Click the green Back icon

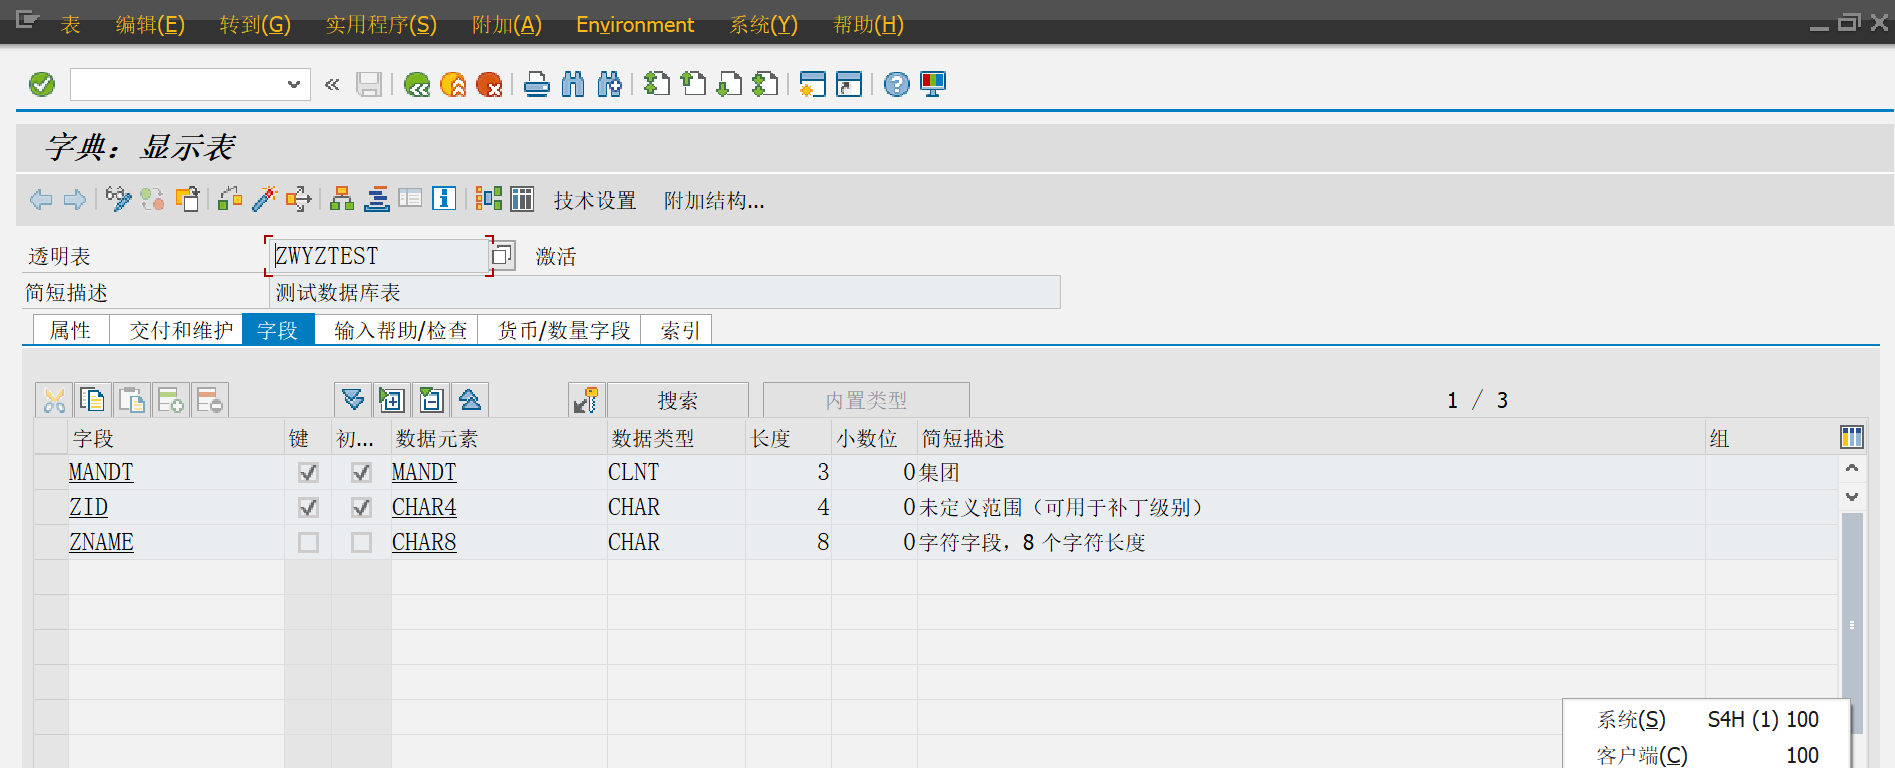coord(417,85)
